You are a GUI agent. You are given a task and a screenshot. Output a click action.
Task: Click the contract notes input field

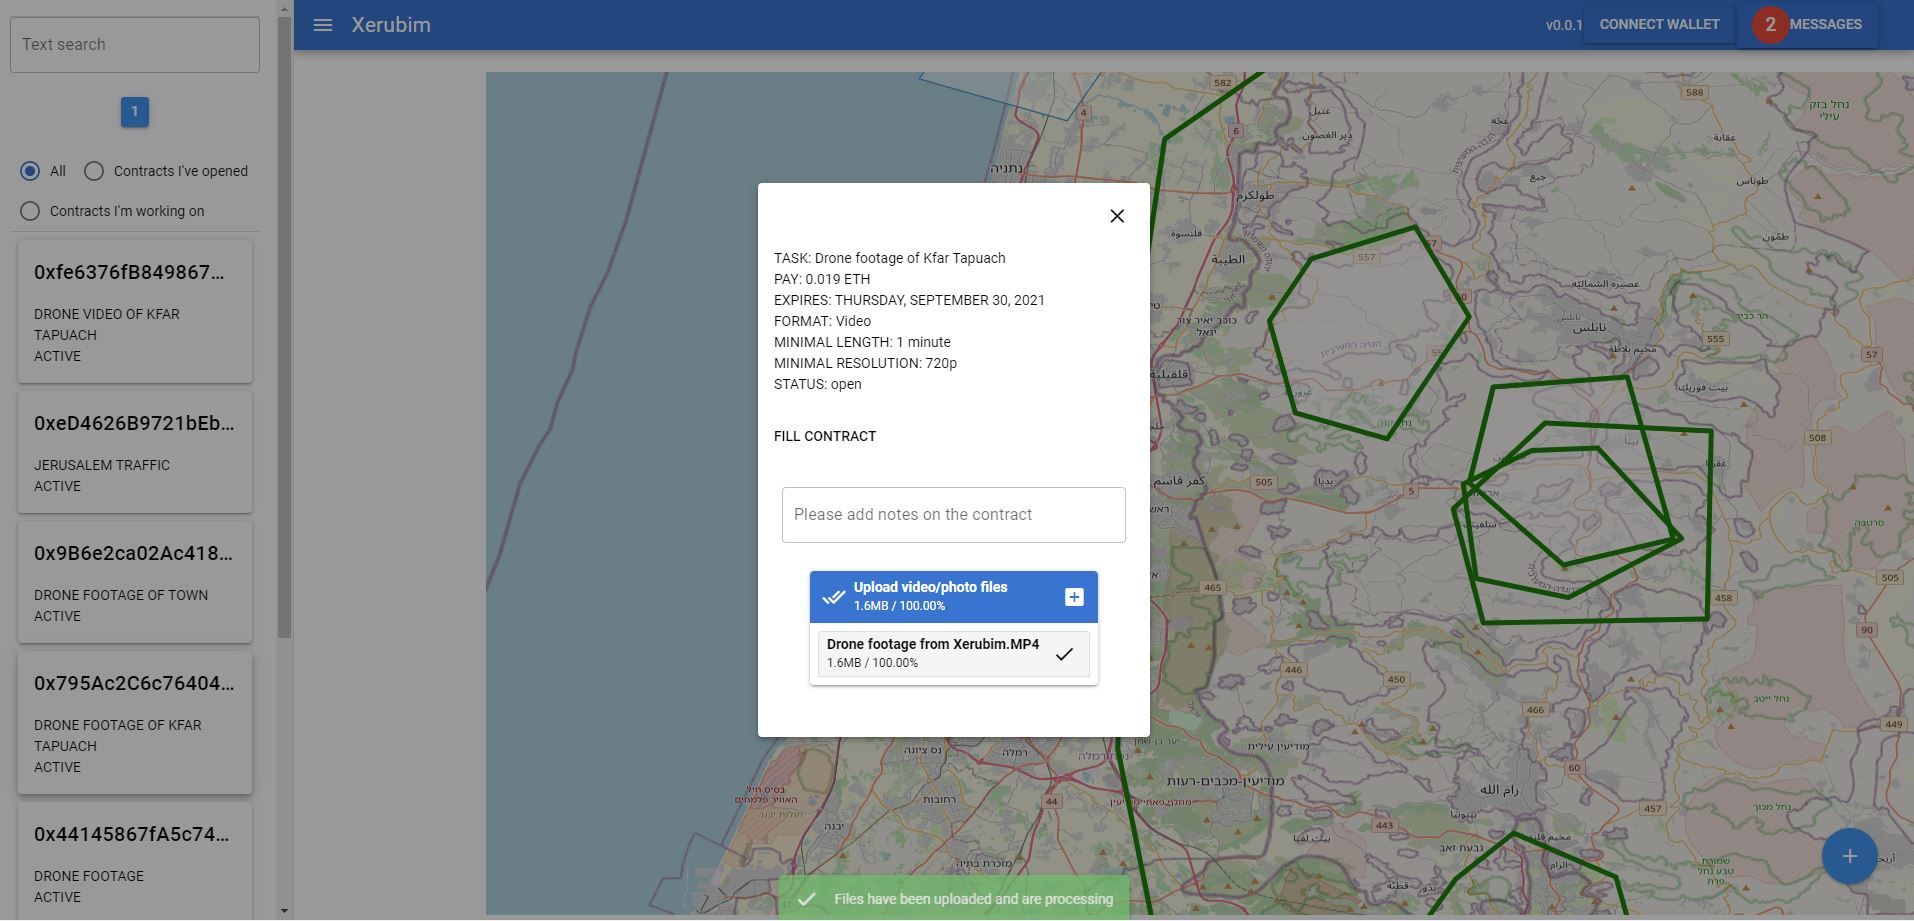[x=954, y=515]
